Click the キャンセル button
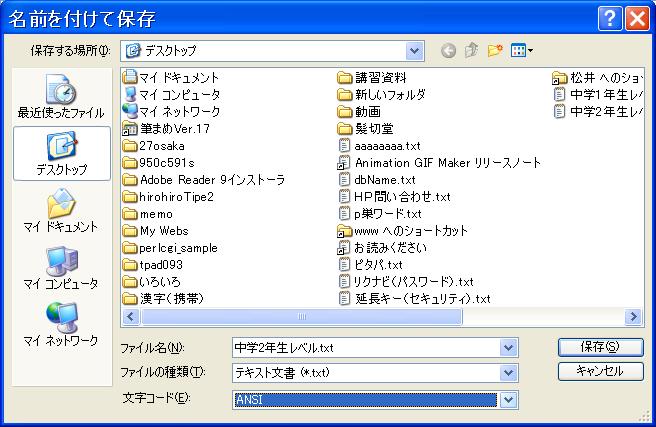The width and height of the screenshot is (656, 427). (x=599, y=371)
